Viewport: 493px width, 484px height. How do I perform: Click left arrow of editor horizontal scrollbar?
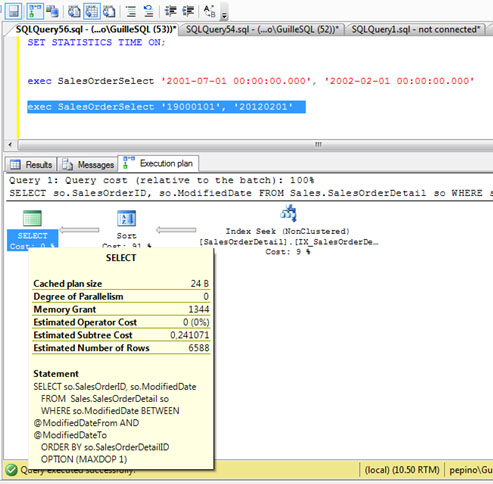[x=10, y=145]
